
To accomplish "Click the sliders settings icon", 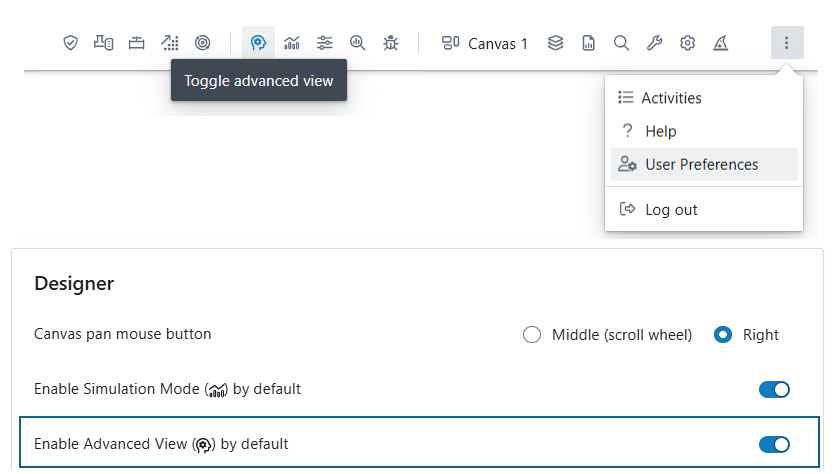I will coord(325,43).
